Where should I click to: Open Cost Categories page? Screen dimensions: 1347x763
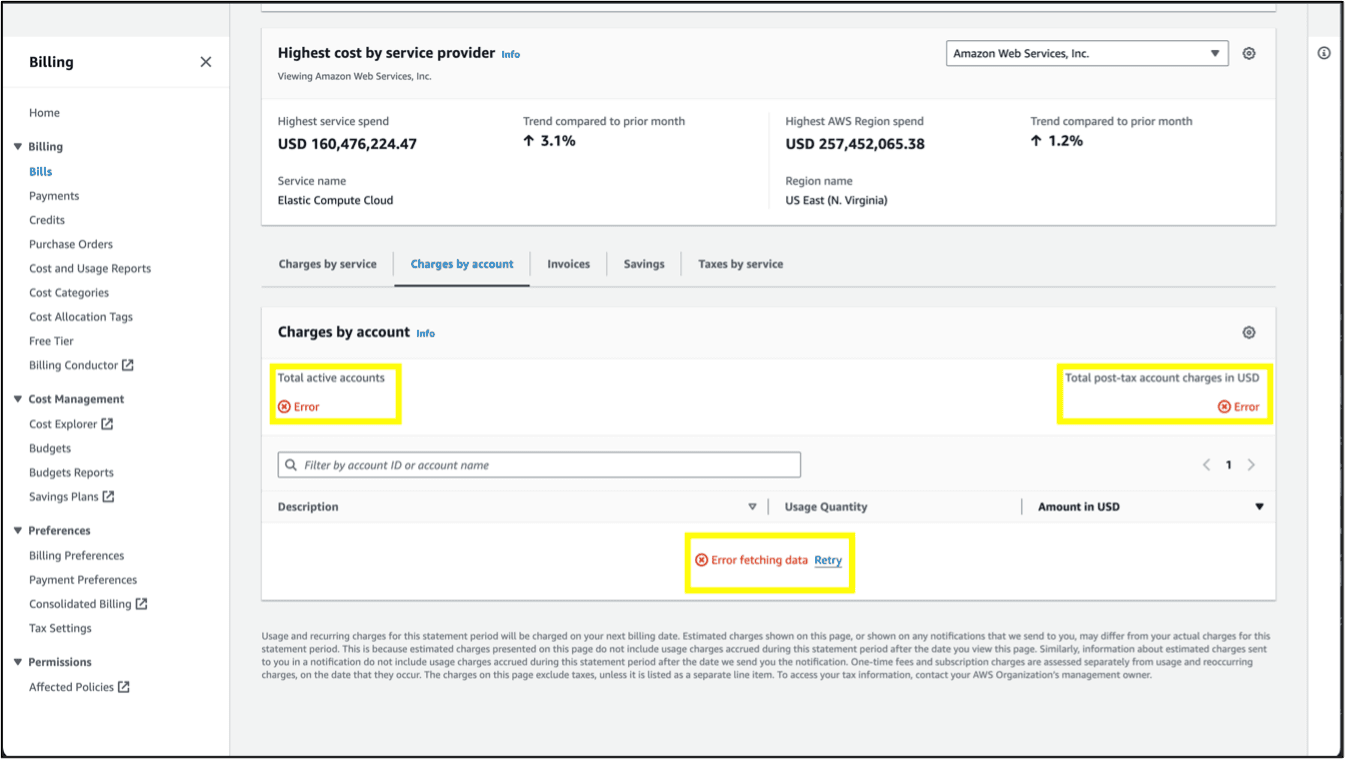[69, 293]
